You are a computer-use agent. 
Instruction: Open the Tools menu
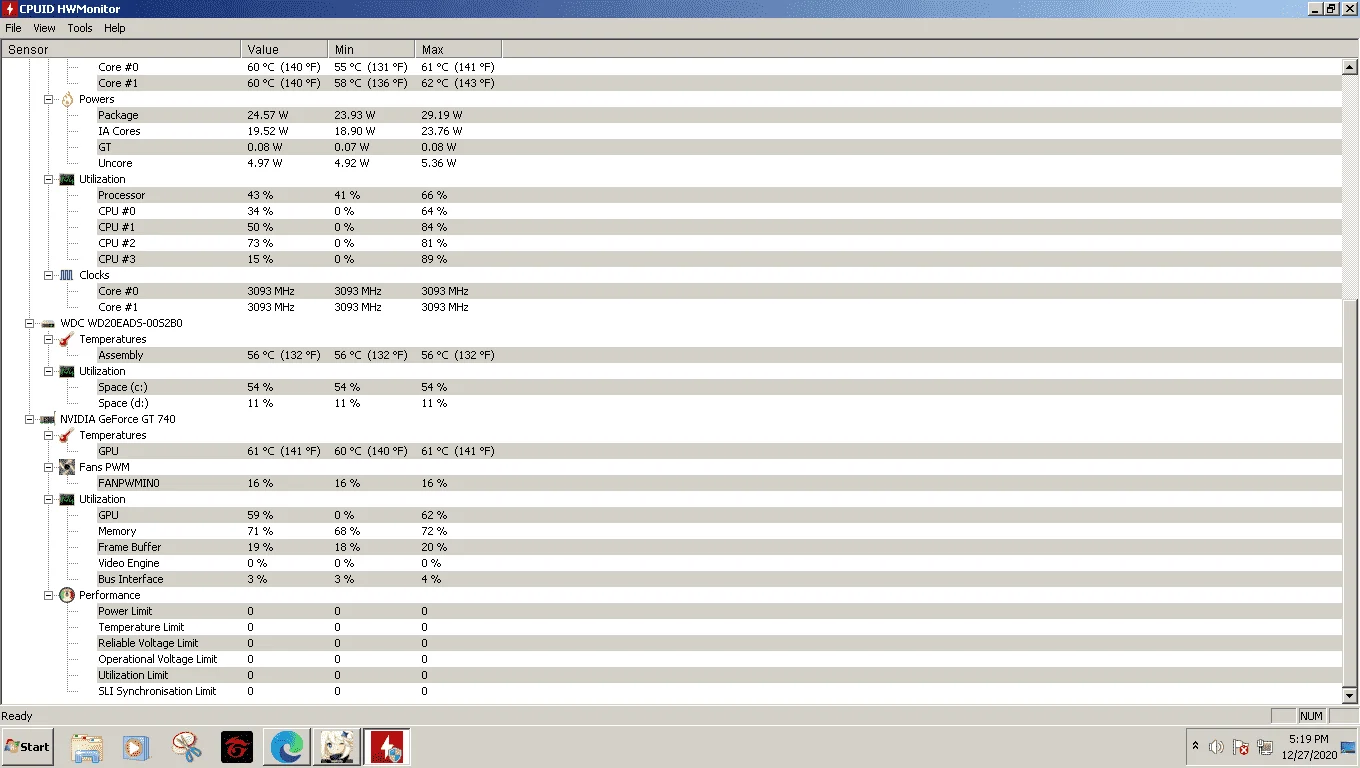tap(80, 28)
